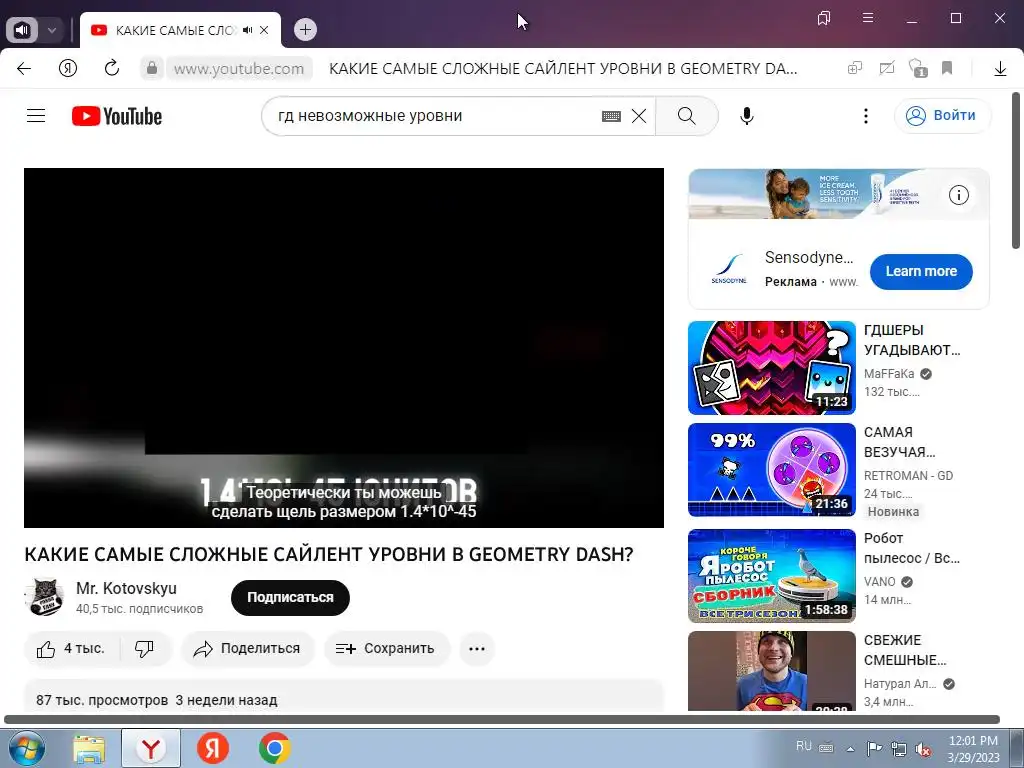The height and width of the screenshot is (768, 1024).
Task: Start voice search with microphone
Action: [x=747, y=116]
